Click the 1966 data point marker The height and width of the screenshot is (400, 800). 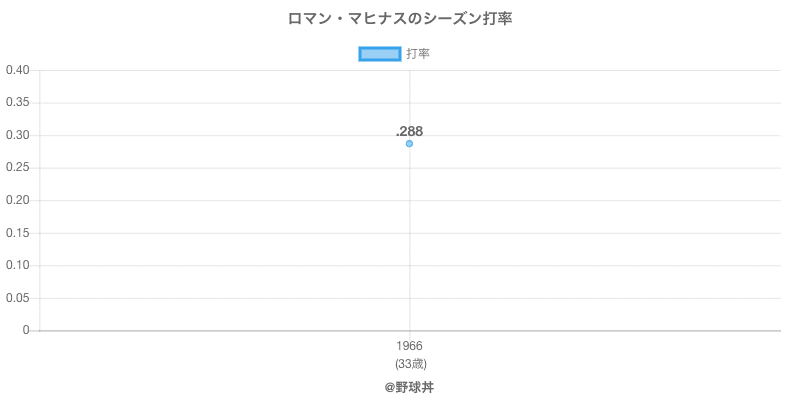coord(409,144)
